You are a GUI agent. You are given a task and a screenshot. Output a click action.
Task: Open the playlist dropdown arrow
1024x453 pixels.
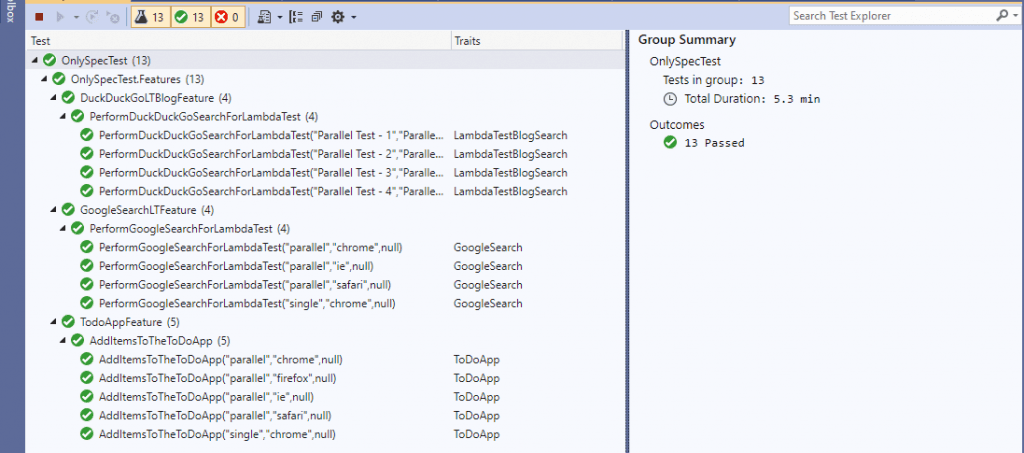click(x=280, y=17)
